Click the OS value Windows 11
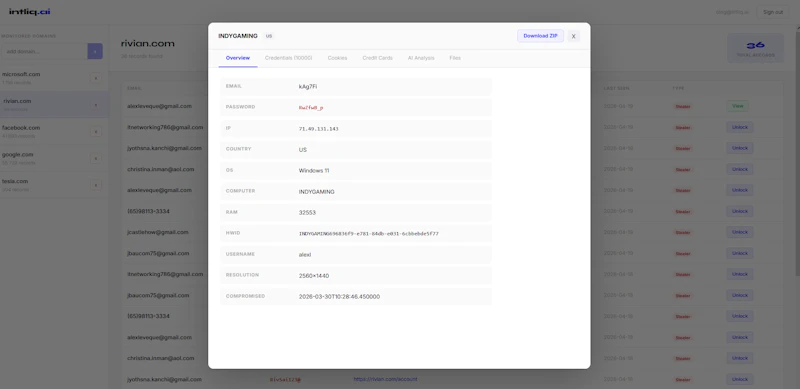 (x=314, y=171)
